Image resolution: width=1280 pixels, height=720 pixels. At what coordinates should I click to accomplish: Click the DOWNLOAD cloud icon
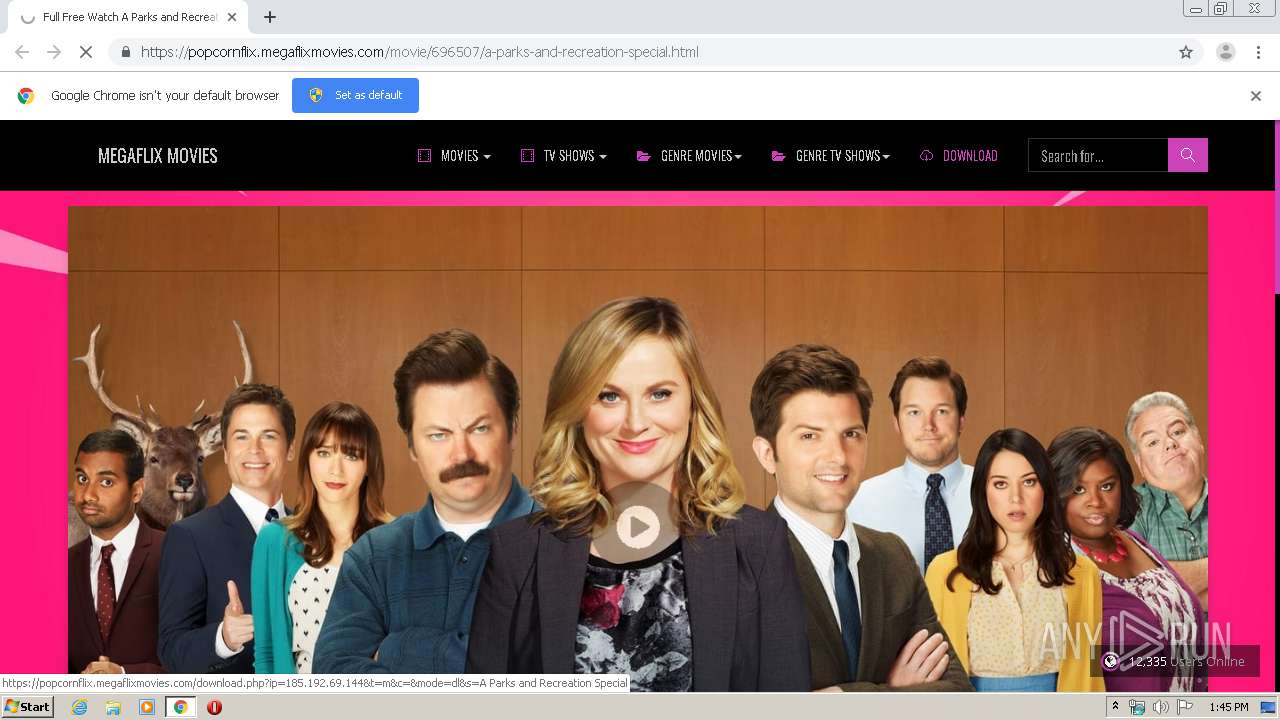[926, 156]
